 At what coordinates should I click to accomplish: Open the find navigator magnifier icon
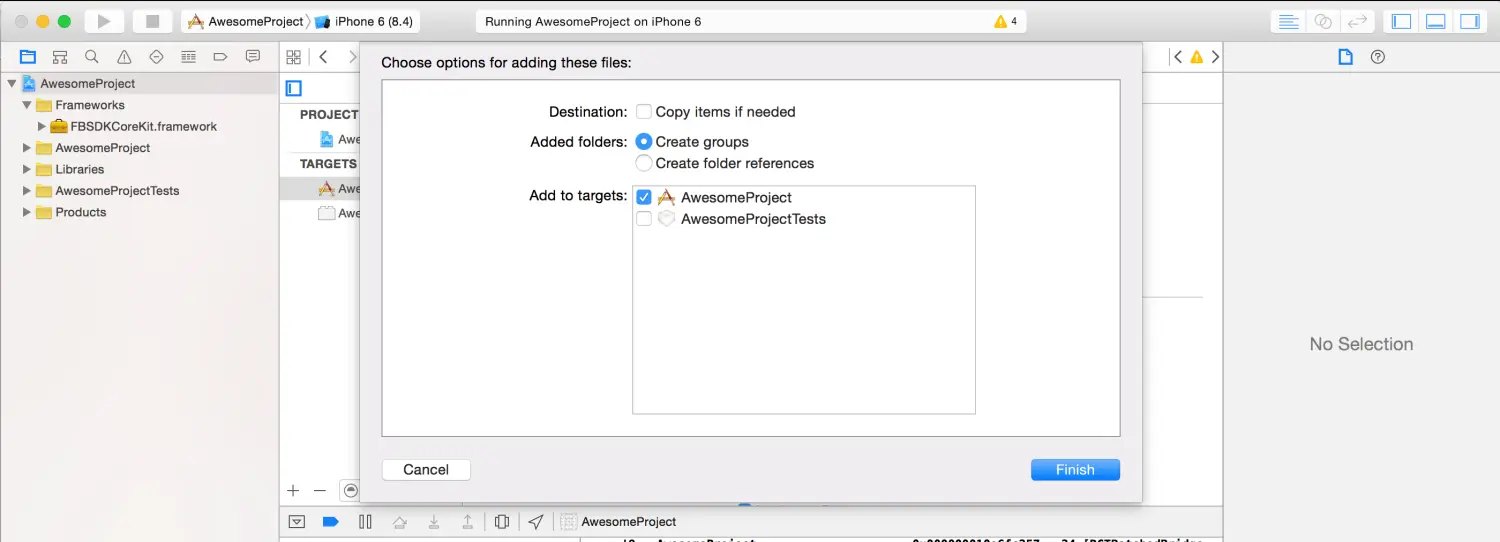coord(92,57)
